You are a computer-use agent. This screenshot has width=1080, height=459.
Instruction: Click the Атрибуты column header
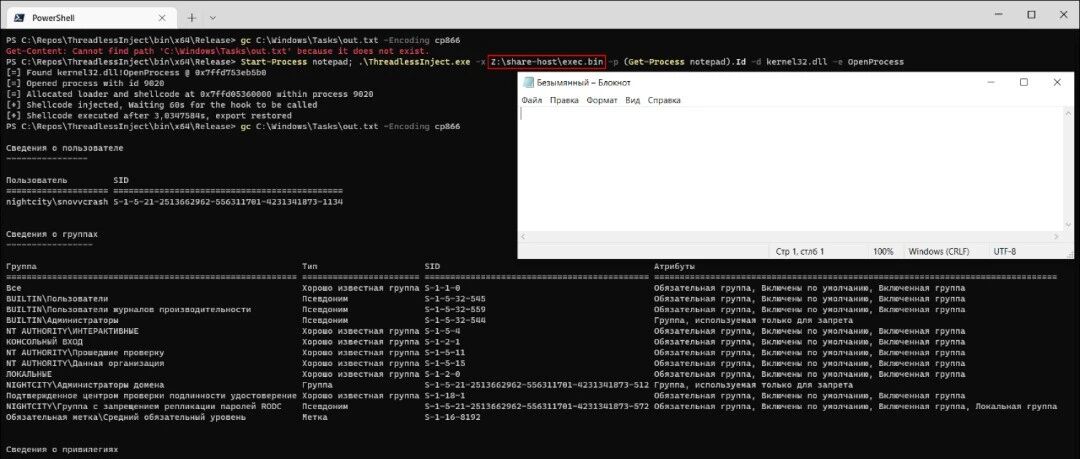click(674, 266)
